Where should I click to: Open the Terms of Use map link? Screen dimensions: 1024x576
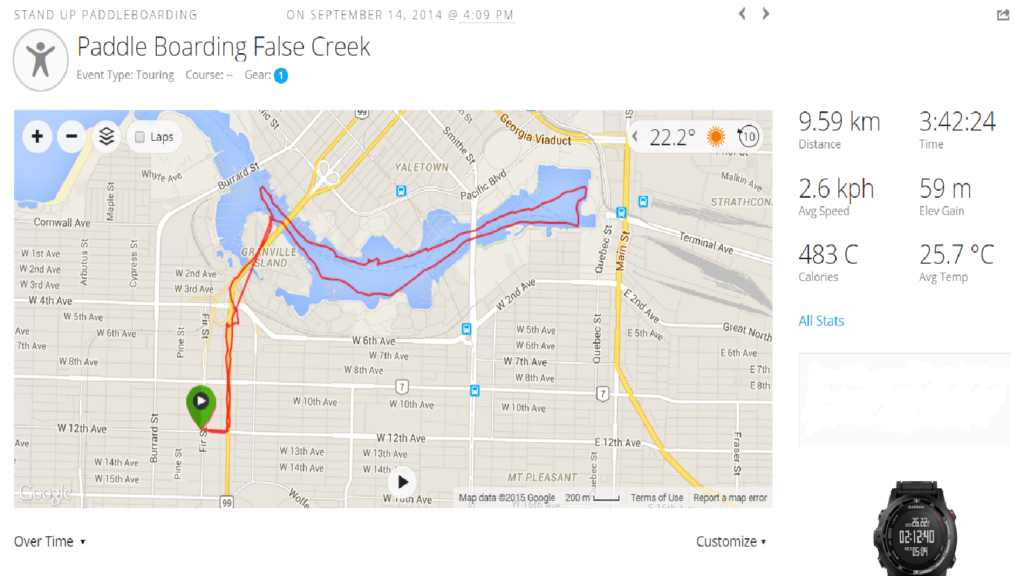tap(657, 498)
